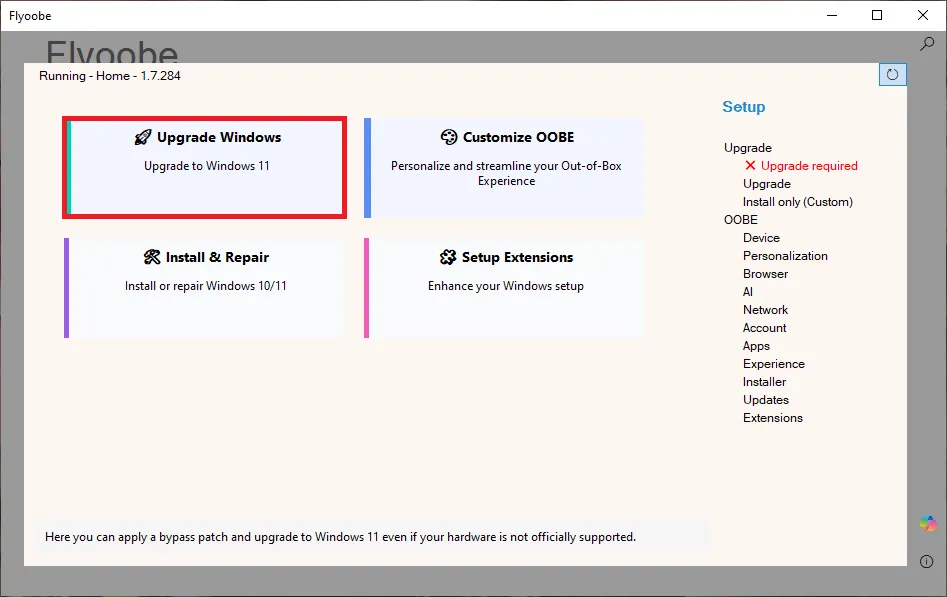
Task: Select the Updates entry in the sidebar
Action: tap(766, 400)
